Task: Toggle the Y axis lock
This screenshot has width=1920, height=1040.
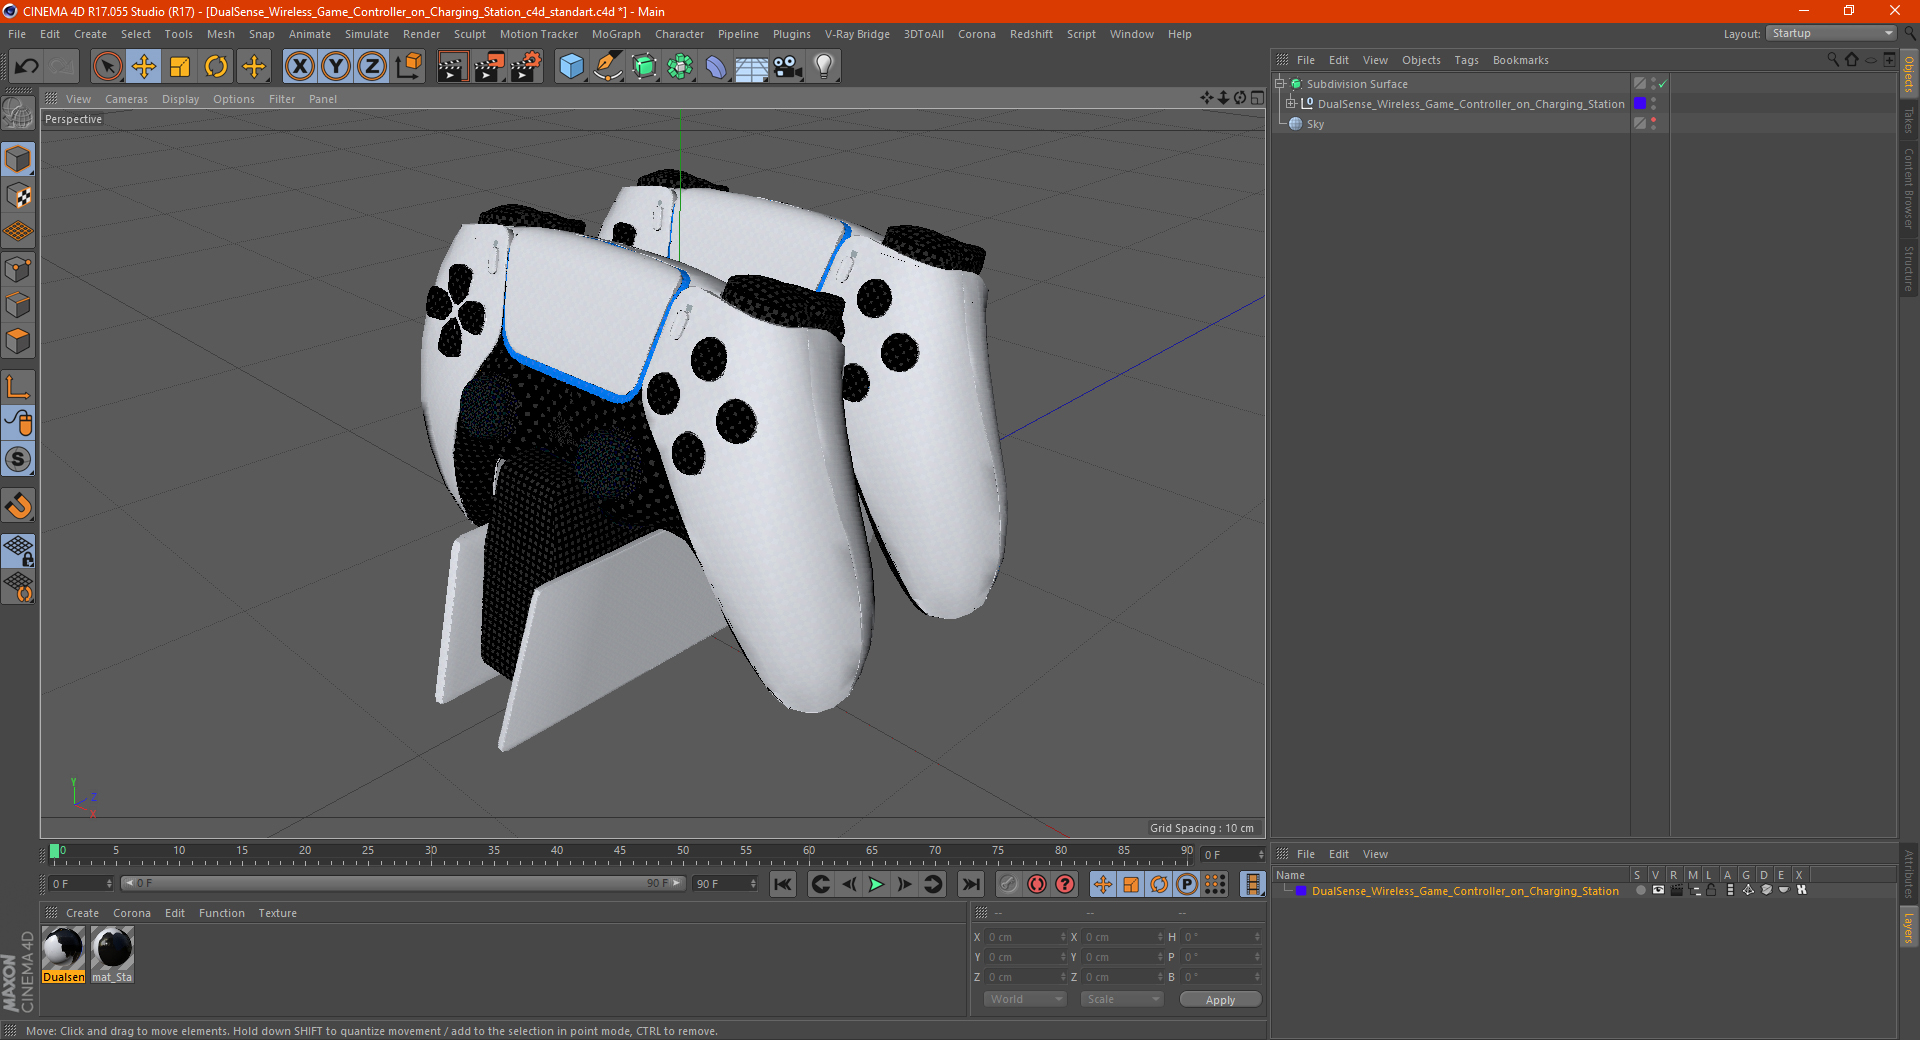Action: tap(336, 67)
